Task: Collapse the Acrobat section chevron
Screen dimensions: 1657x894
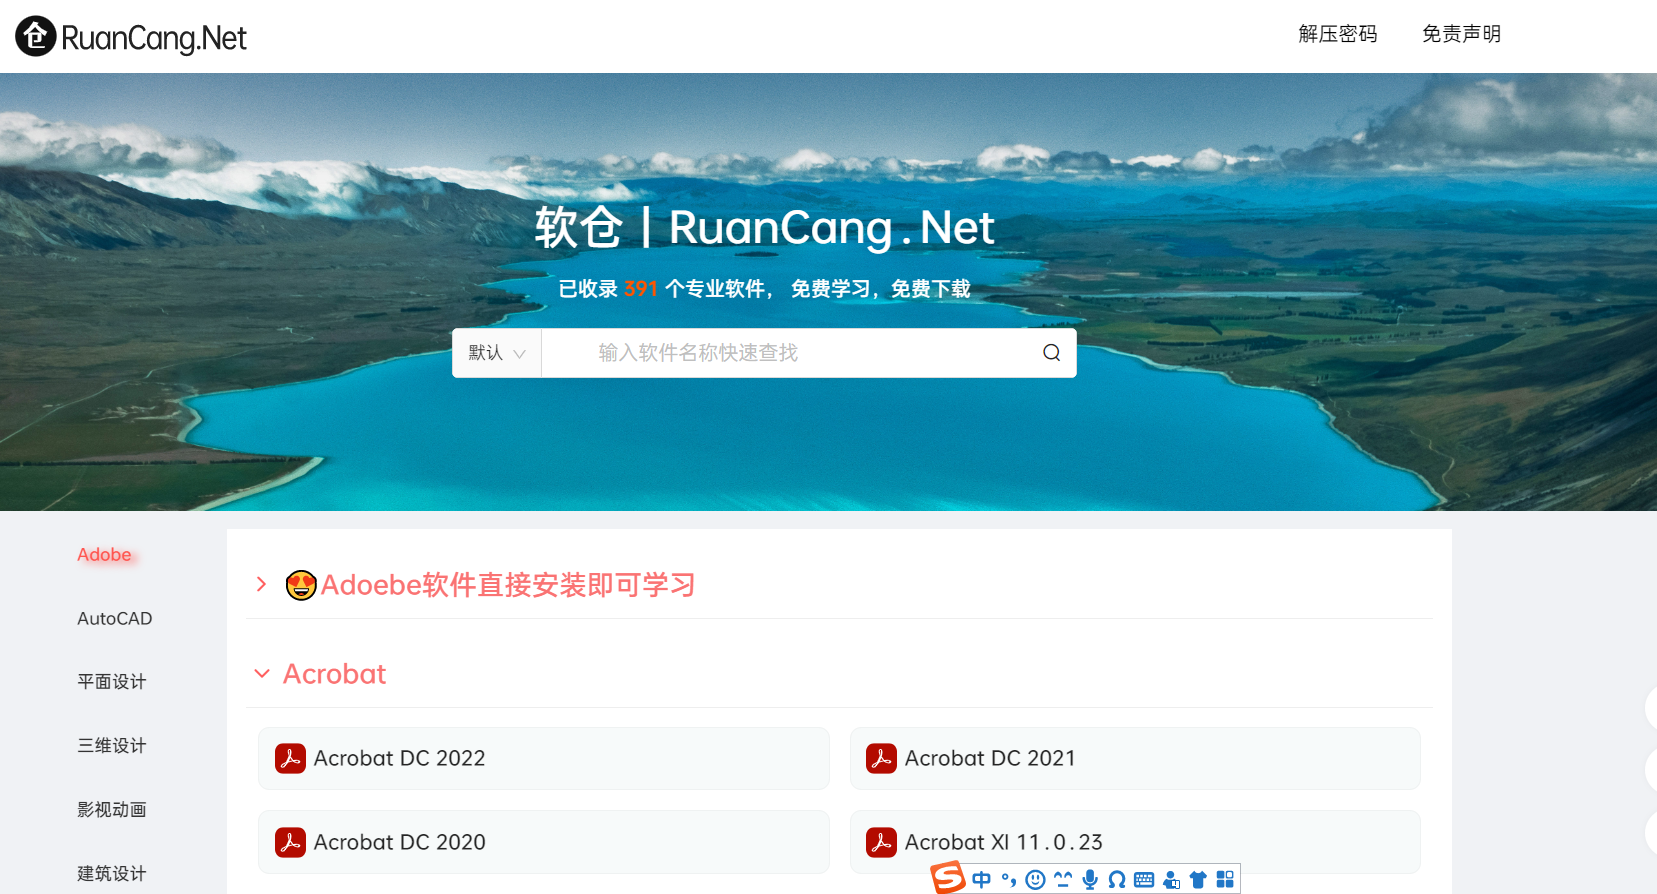Action: [x=262, y=674]
